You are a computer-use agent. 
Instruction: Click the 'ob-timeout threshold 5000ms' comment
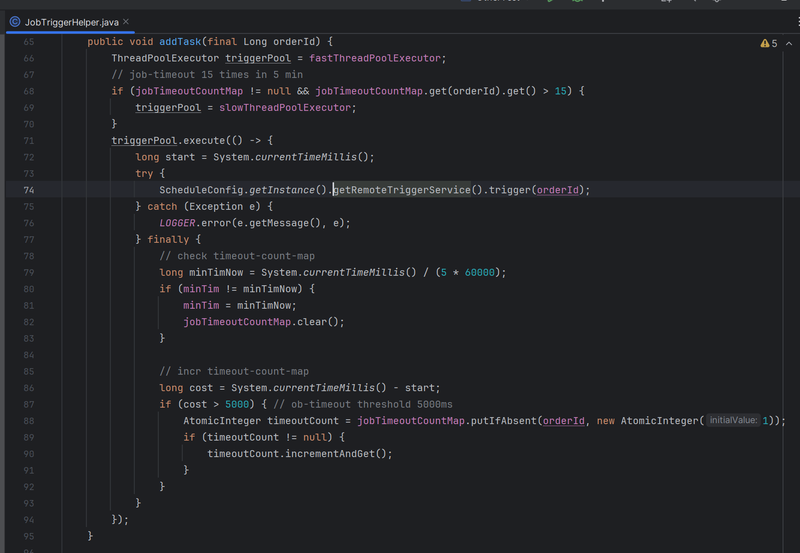[x=363, y=405]
